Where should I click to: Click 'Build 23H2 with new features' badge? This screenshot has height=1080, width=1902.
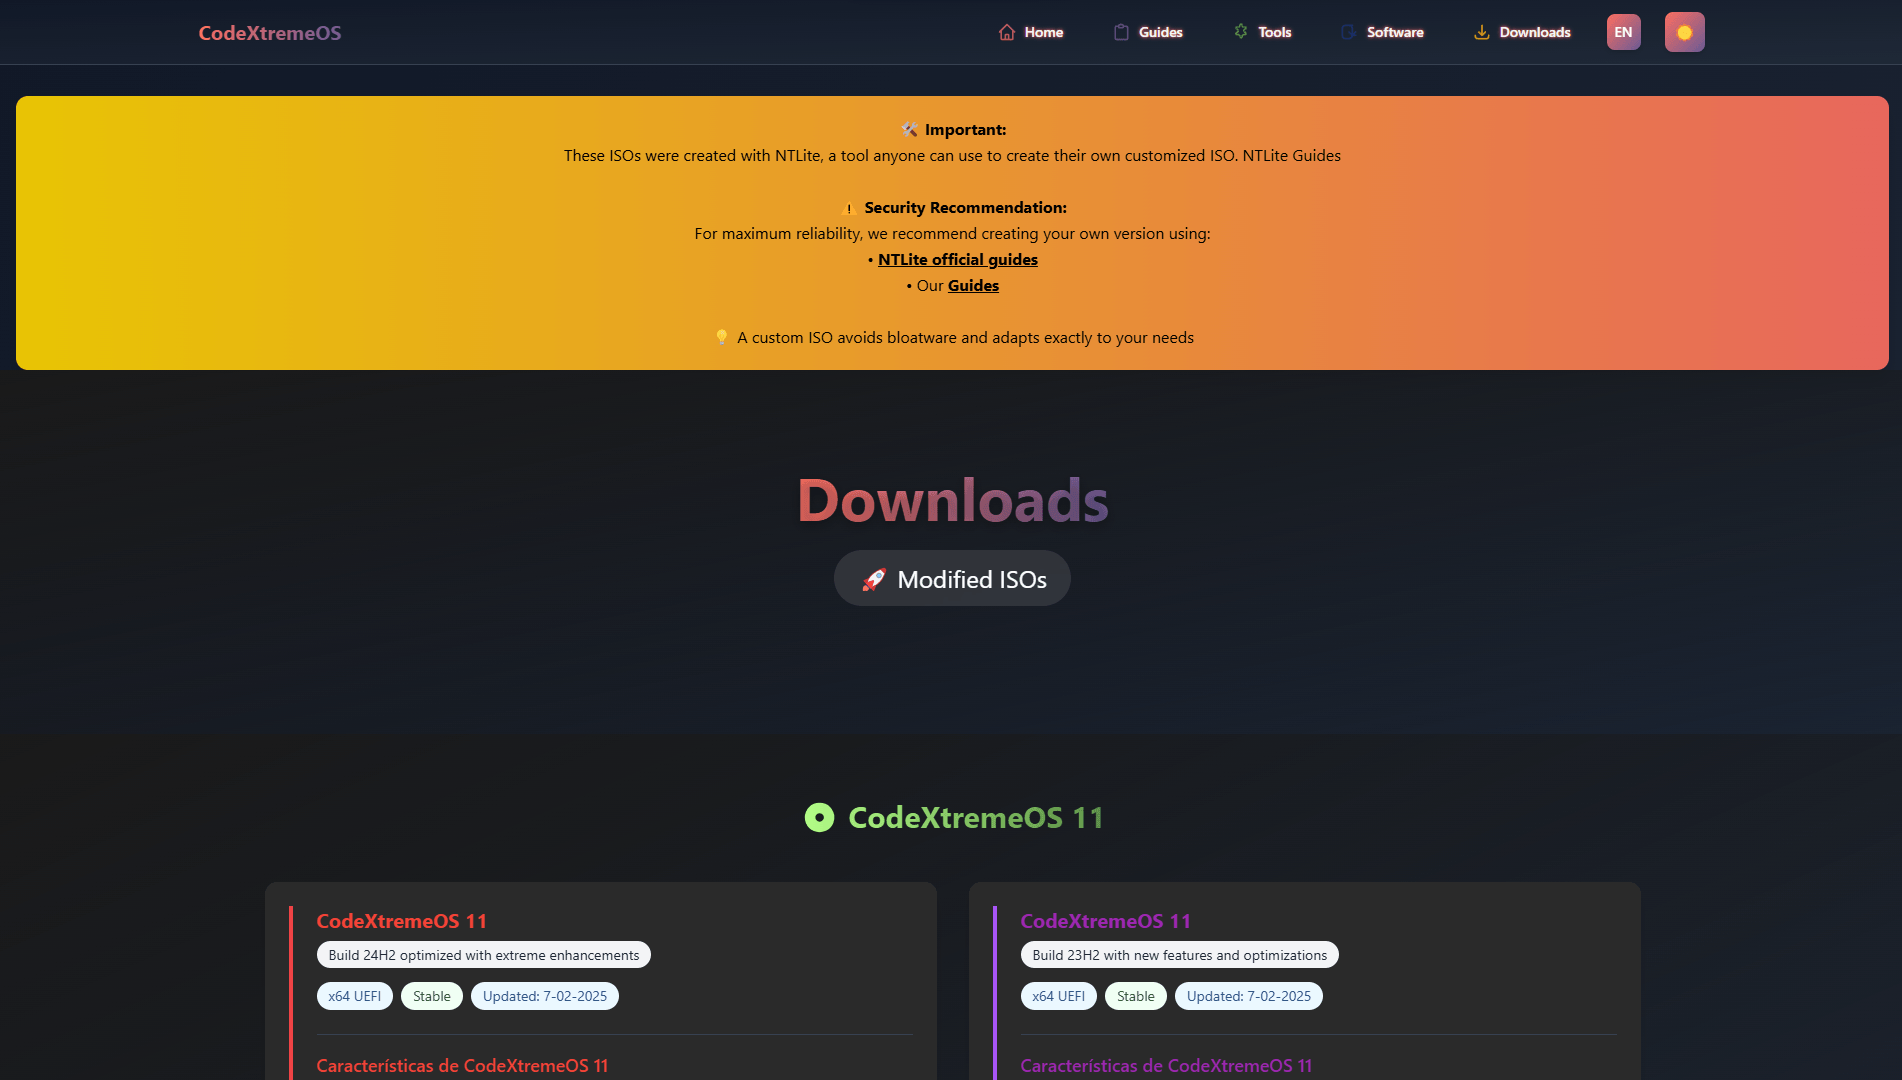click(1180, 955)
